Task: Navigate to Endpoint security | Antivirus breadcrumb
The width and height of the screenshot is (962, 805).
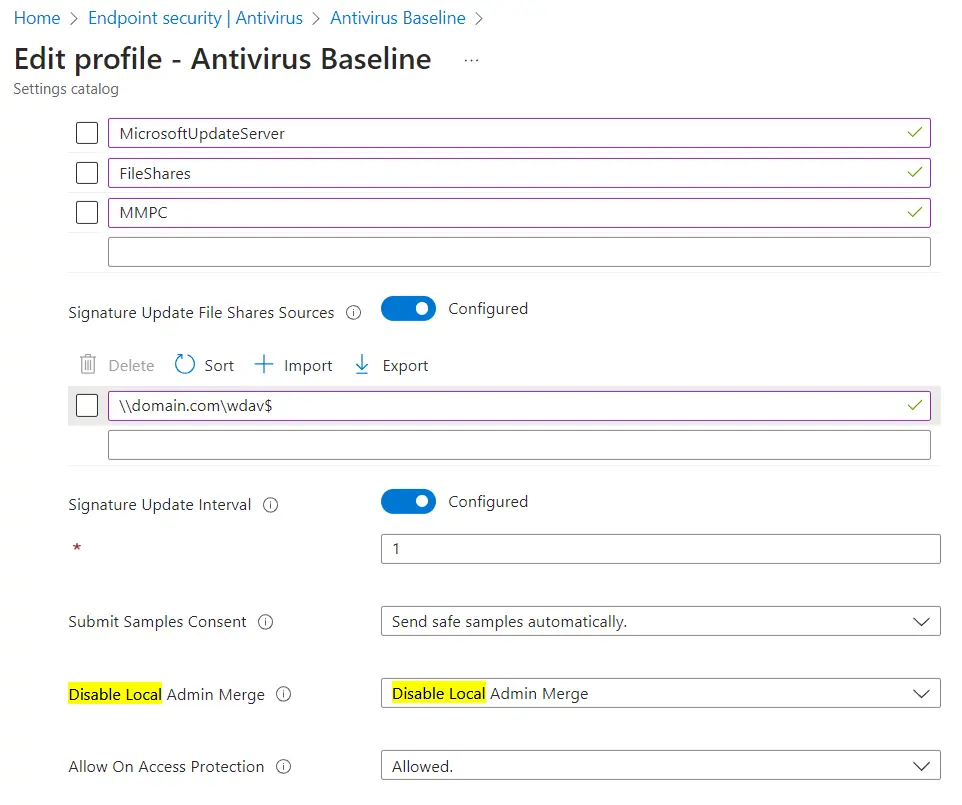Action: (195, 18)
